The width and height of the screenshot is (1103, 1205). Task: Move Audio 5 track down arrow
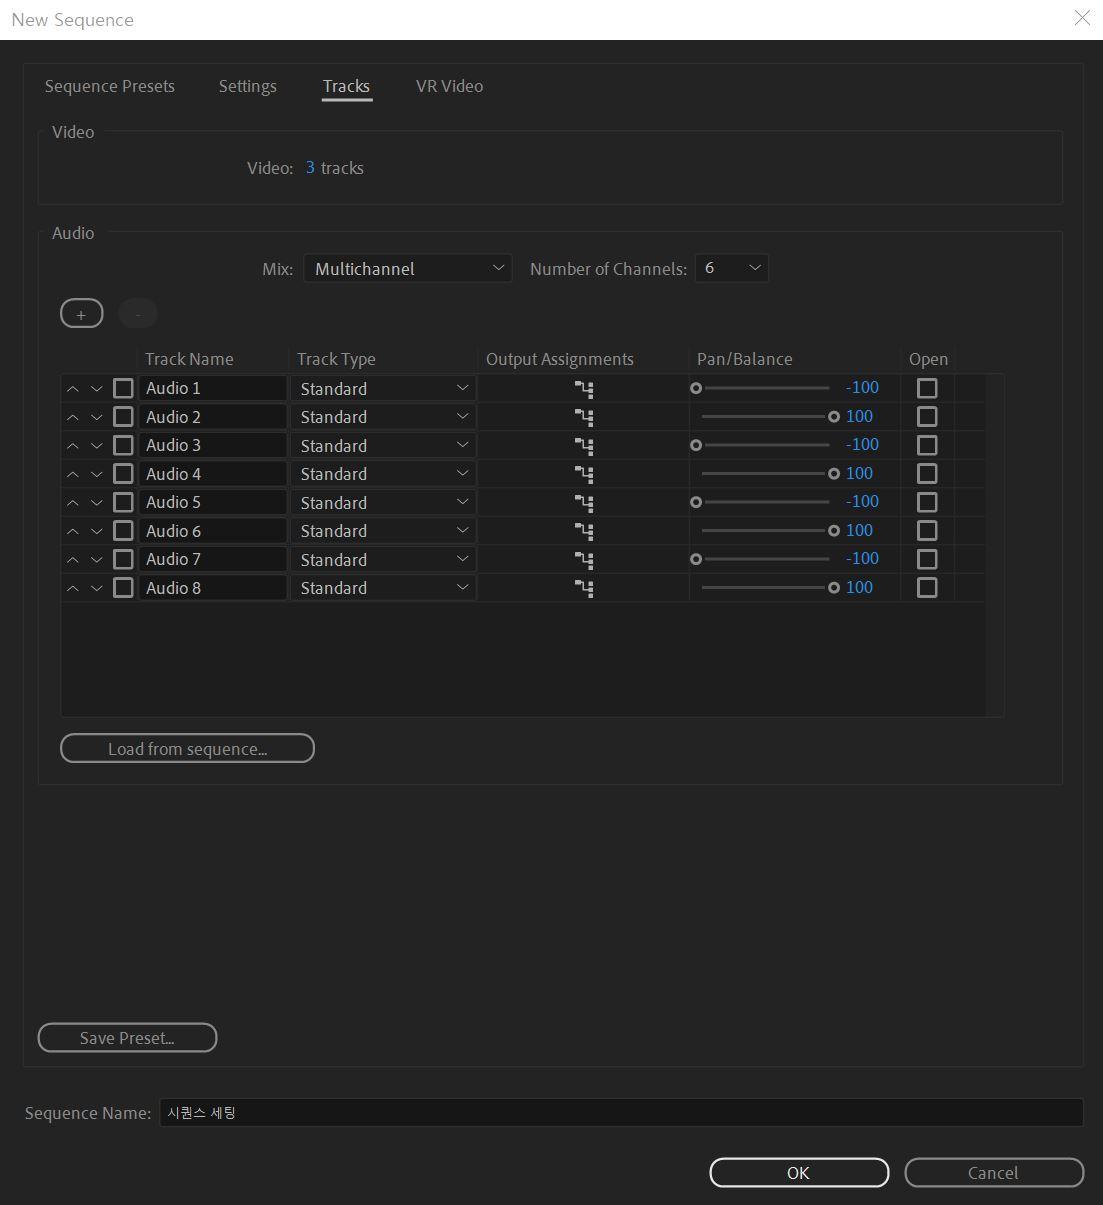(97, 503)
